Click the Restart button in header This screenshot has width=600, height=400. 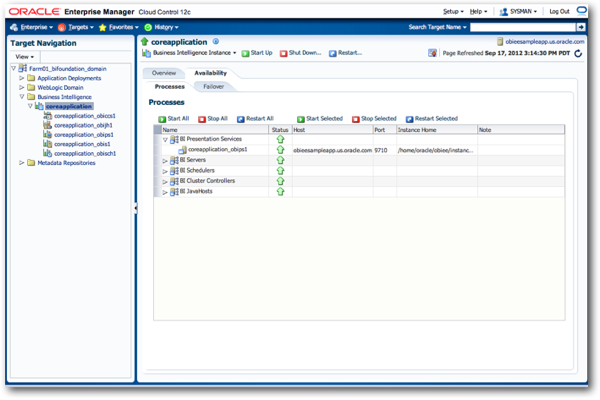click(x=346, y=53)
